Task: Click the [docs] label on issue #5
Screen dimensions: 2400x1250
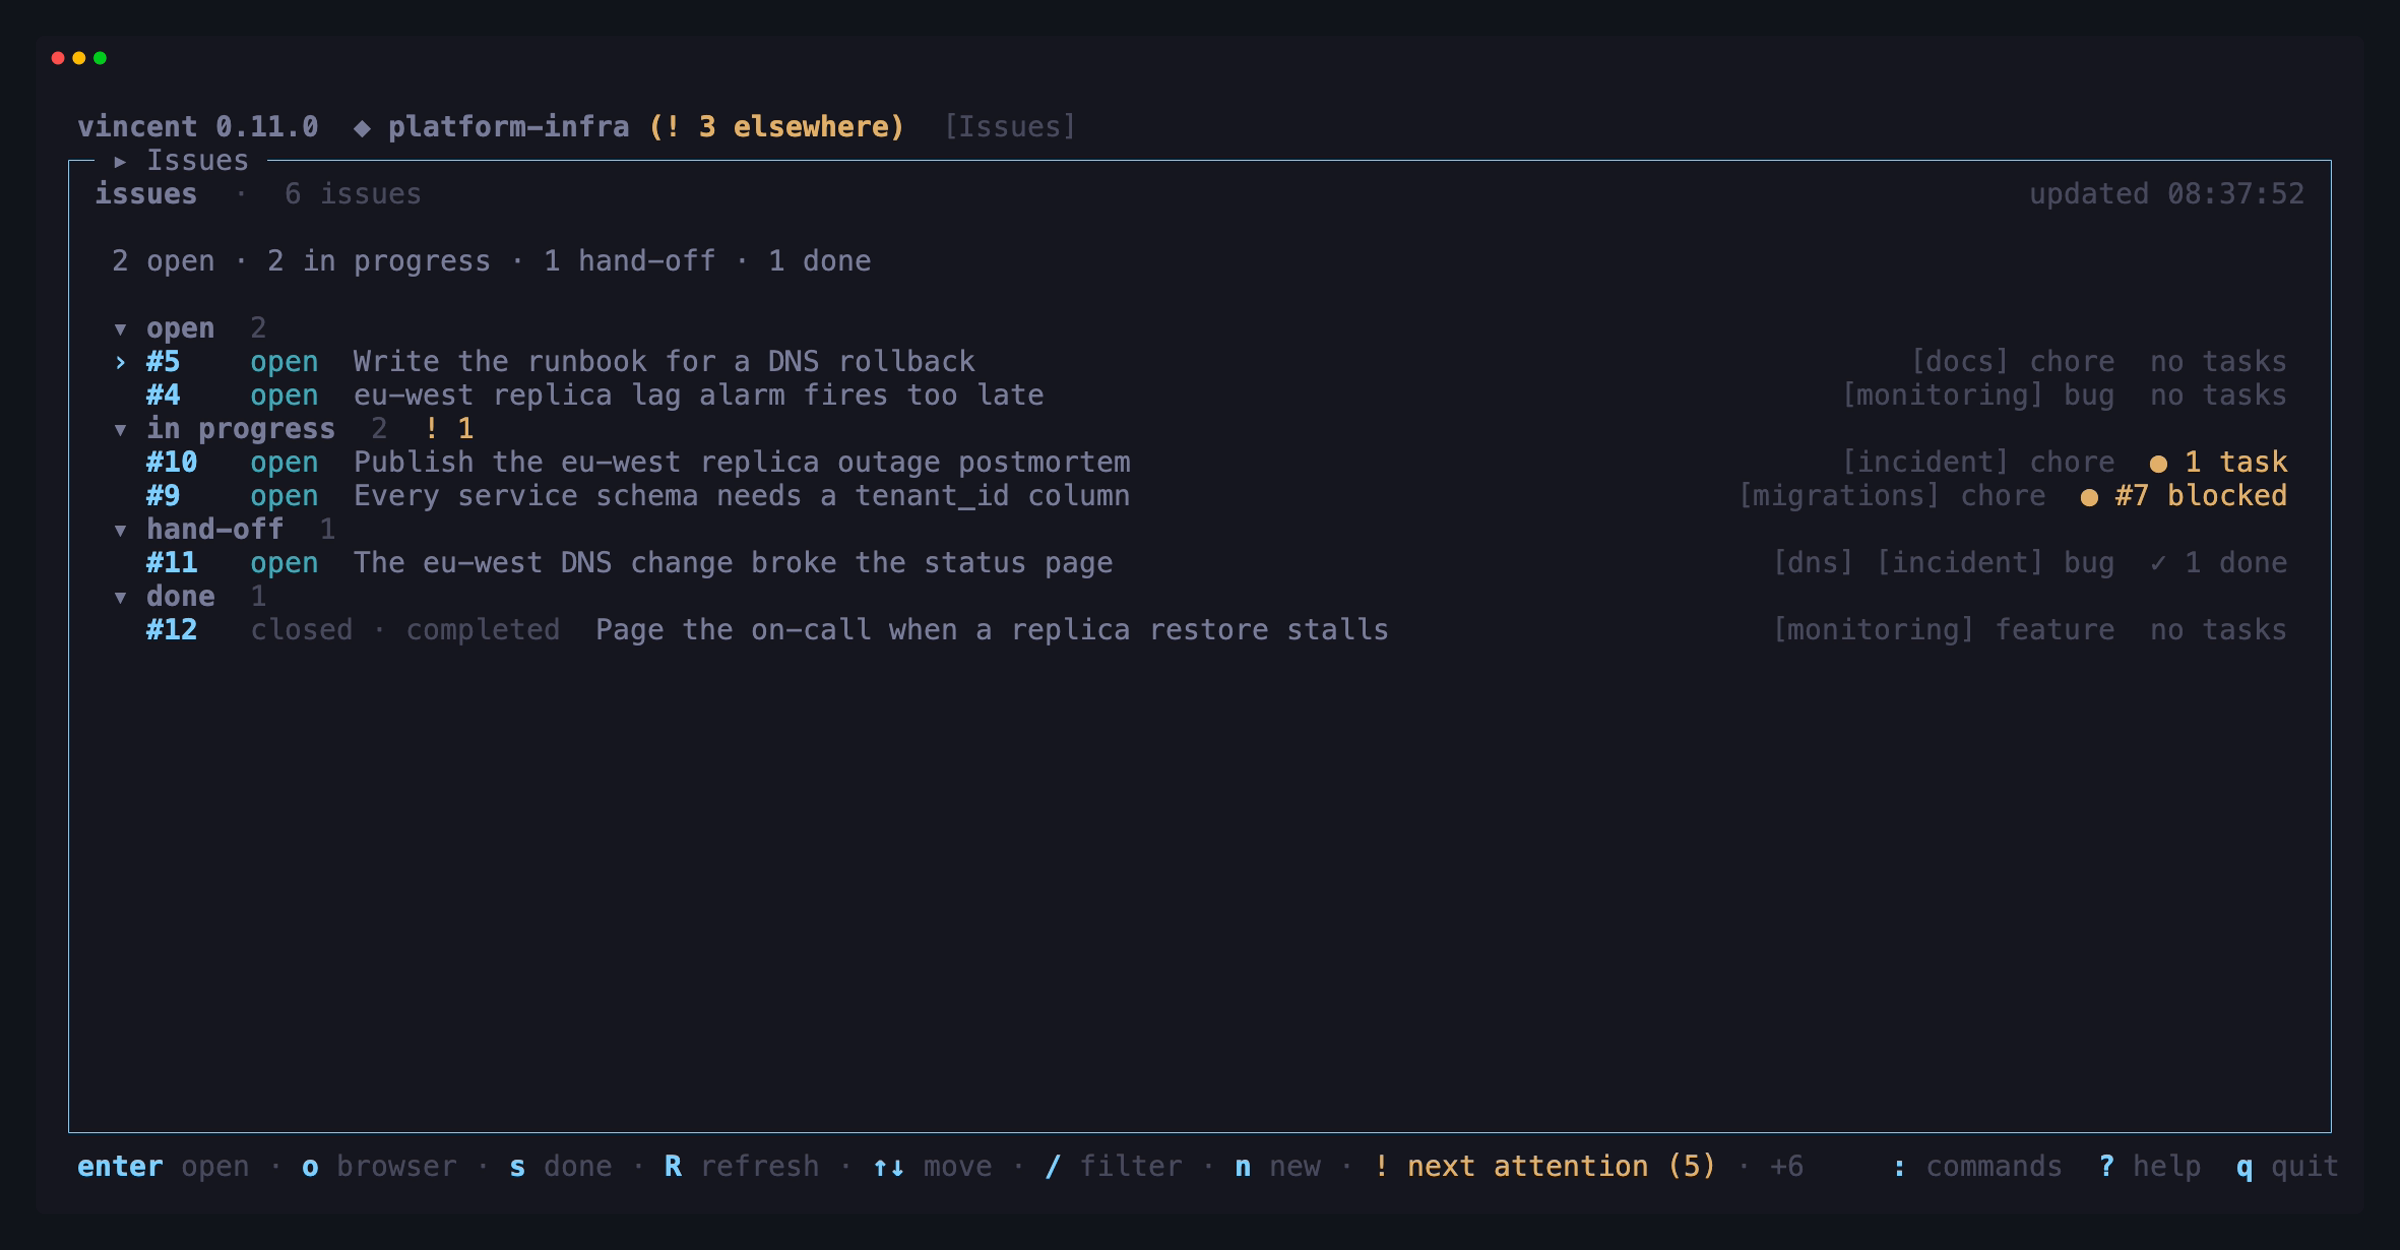Action: (x=1959, y=362)
